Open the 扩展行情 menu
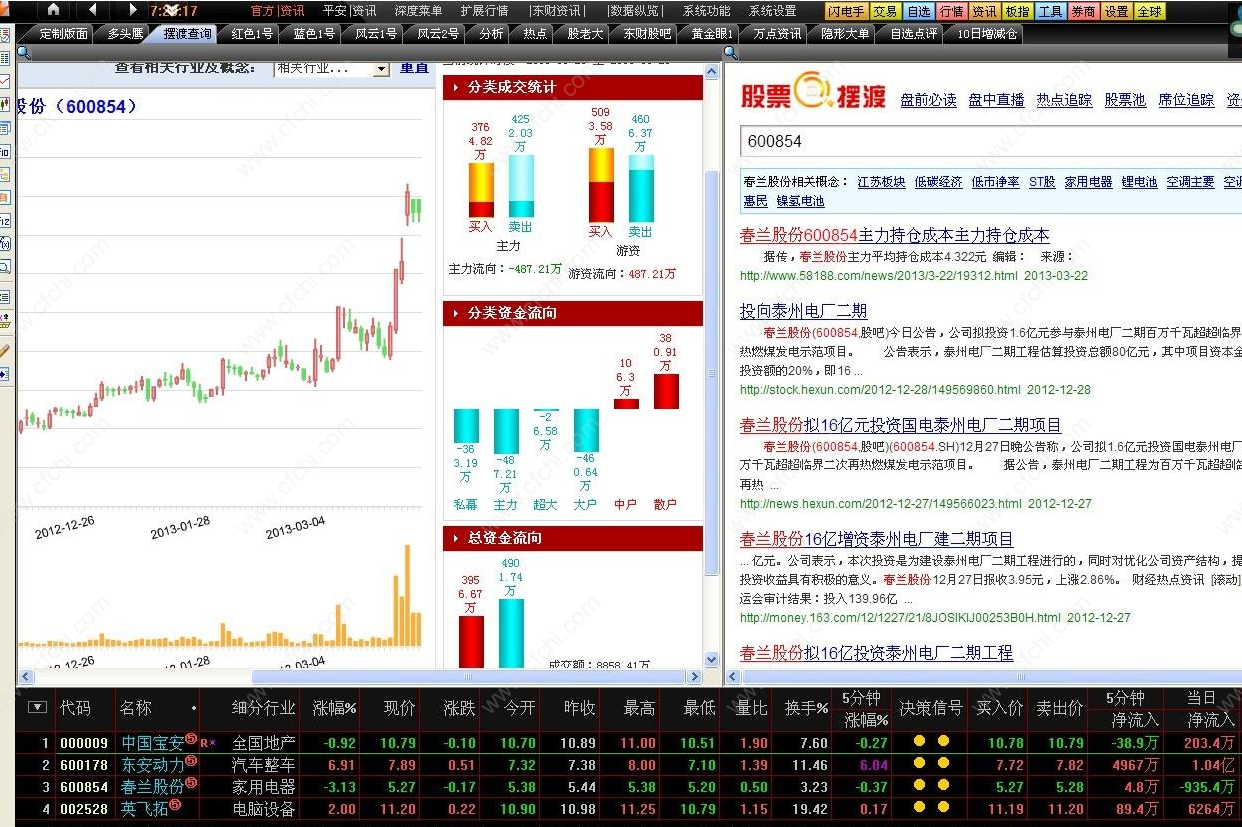The height and width of the screenshot is (827, 1242). point(484,11)
